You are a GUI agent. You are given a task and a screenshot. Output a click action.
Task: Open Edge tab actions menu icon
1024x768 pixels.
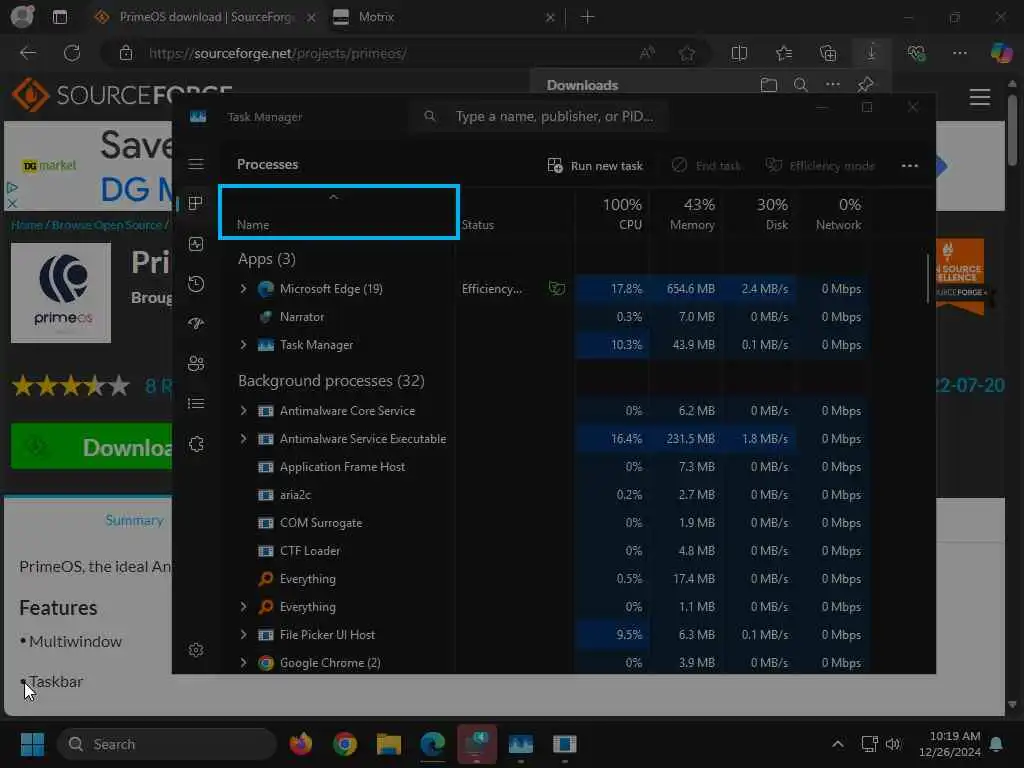[59, 17]
